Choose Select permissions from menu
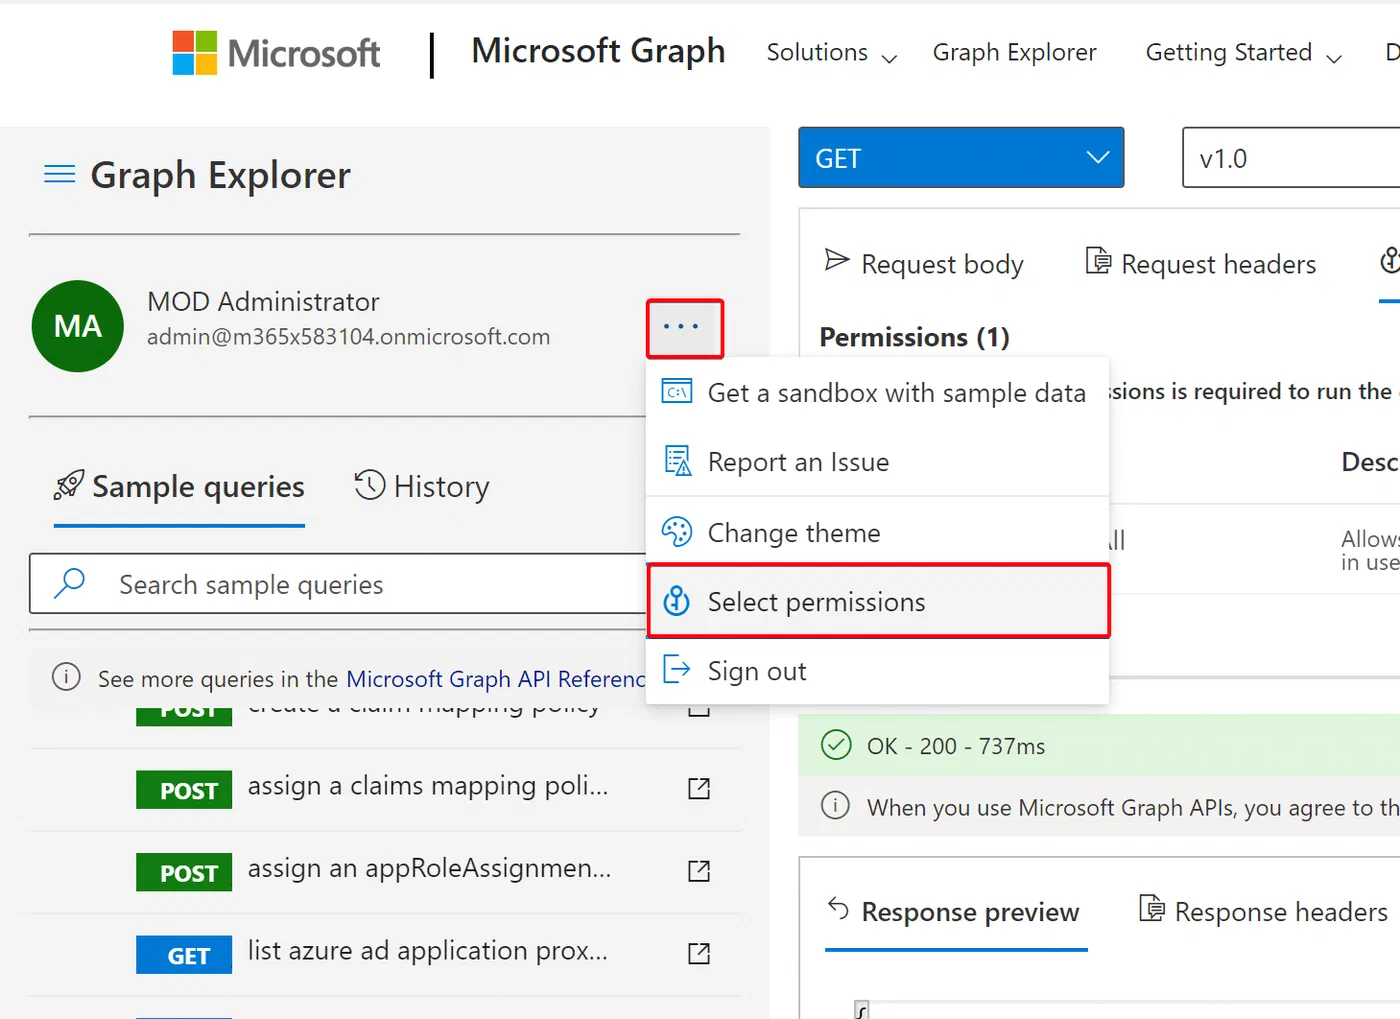Image resolution: width=1400 pixels, height=1019 pixels. [878, 602]
